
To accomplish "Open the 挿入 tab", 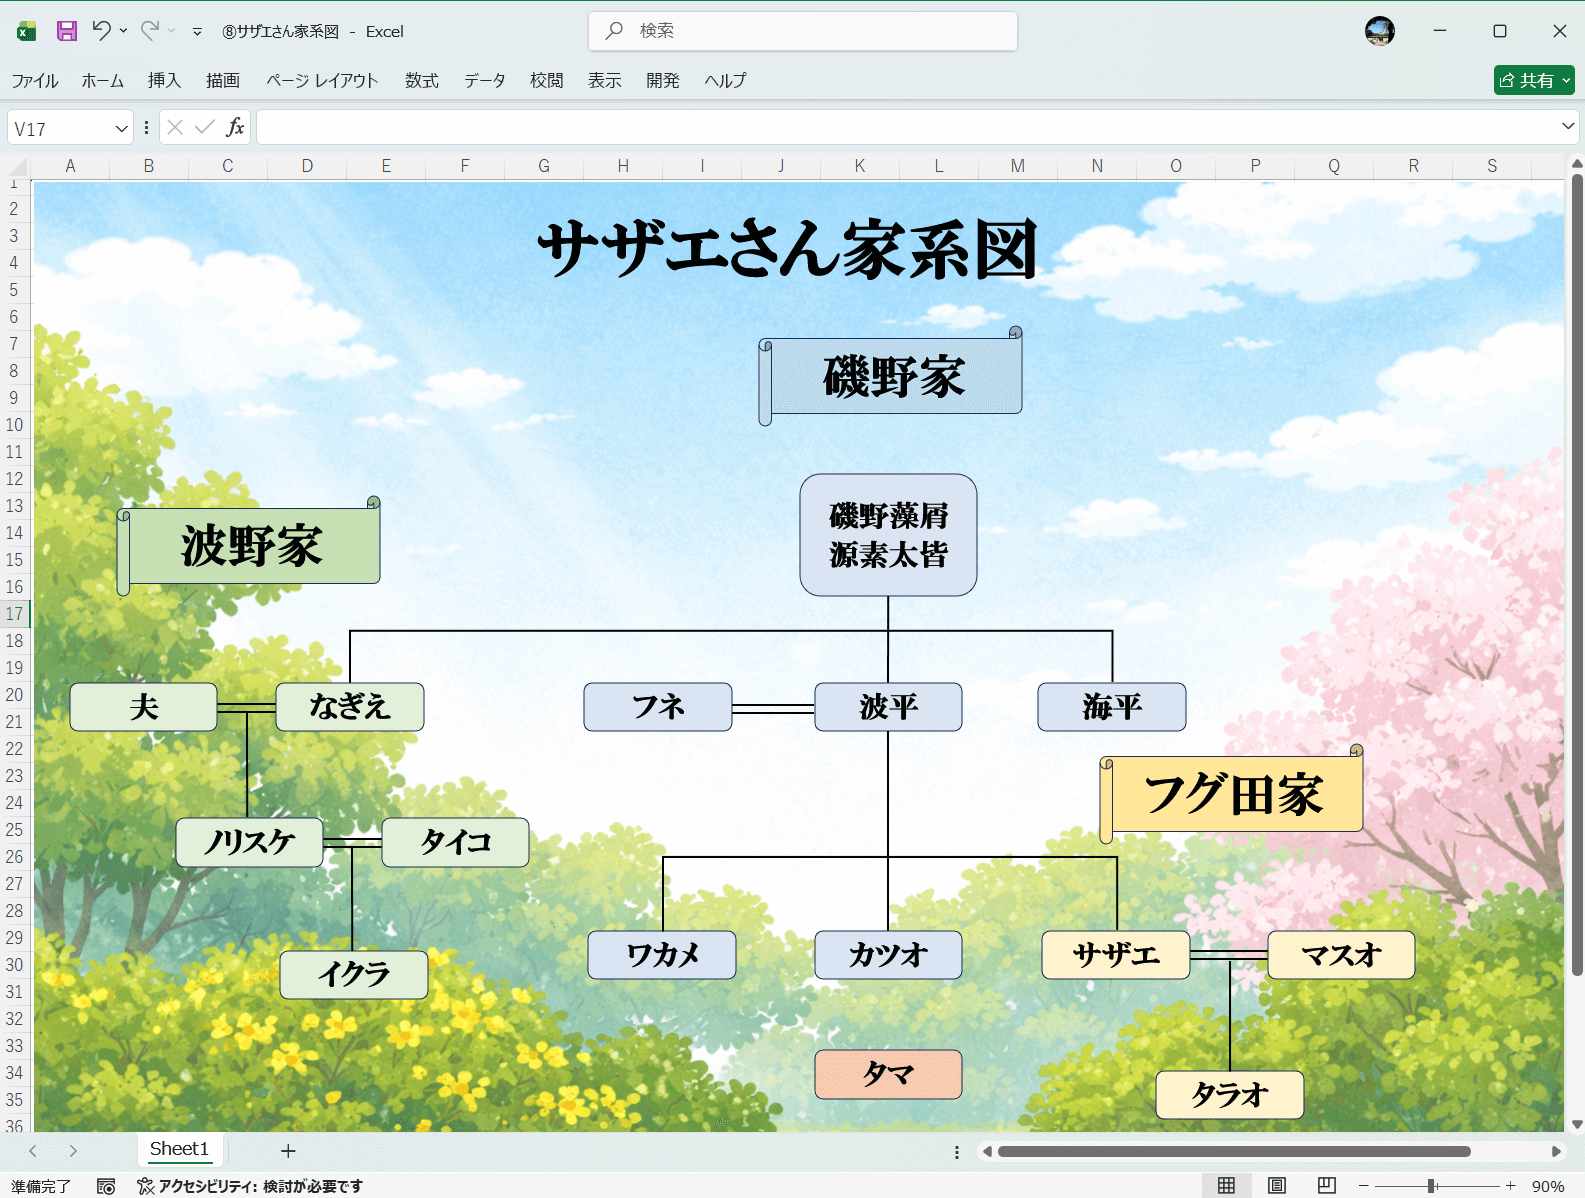I will pos(164,80).
